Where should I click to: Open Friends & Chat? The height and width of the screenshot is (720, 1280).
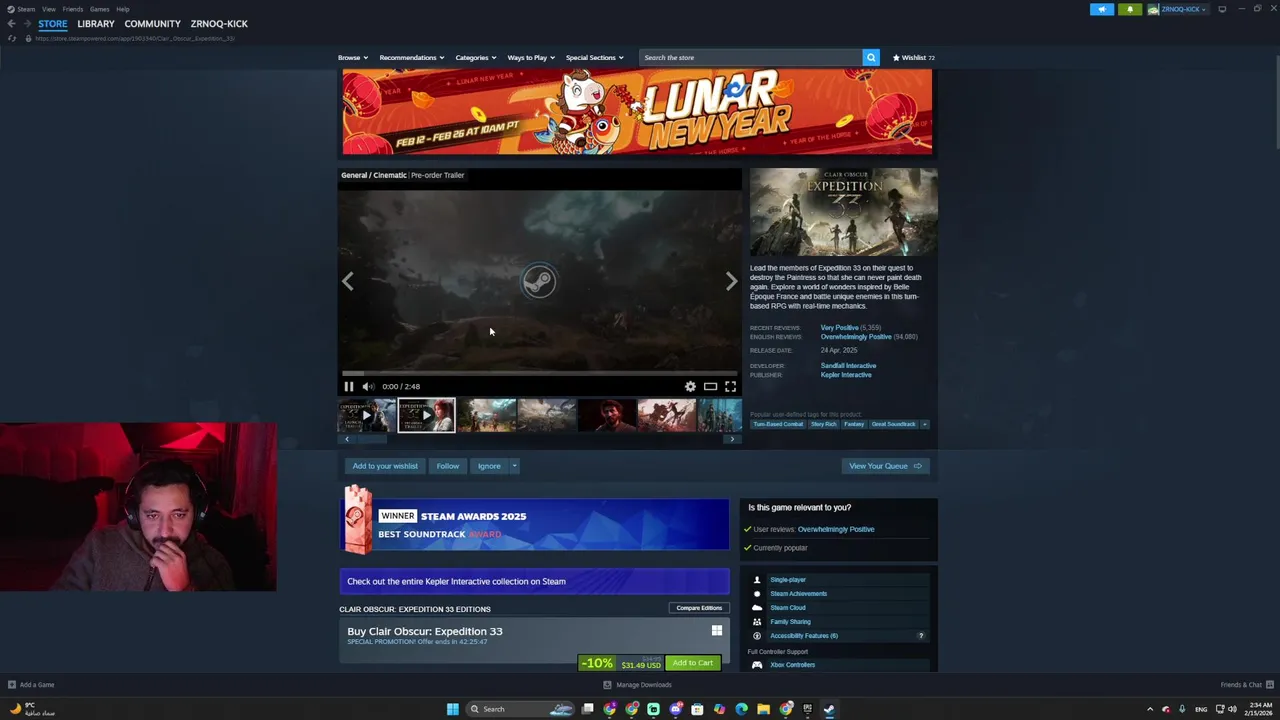click(1246, 685)
